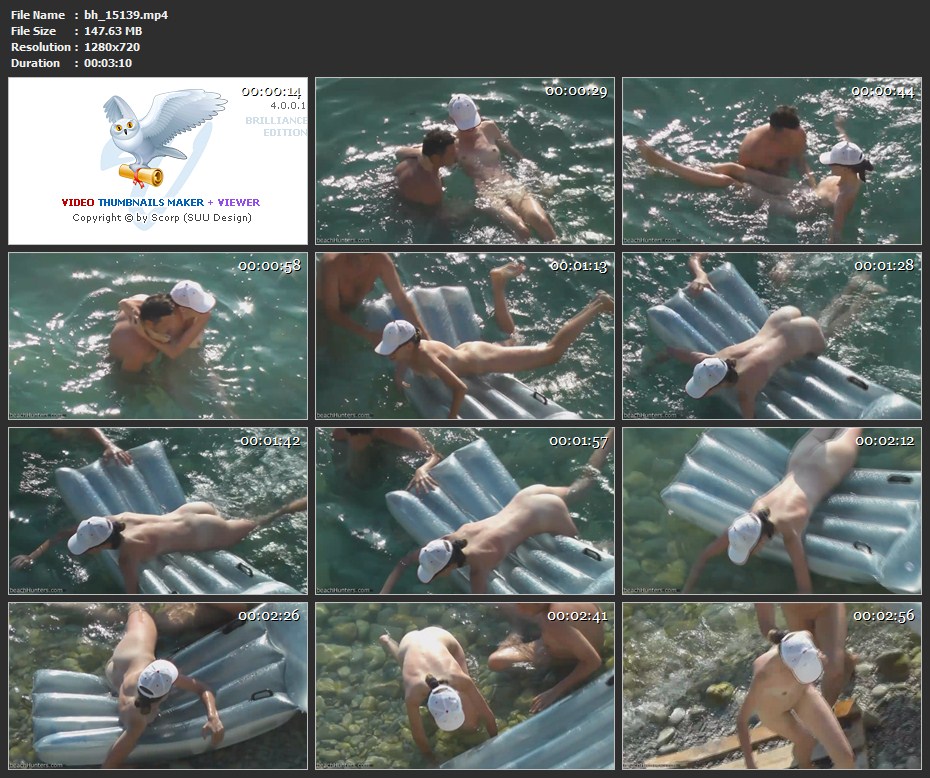
Task: Click the VIDEO THUMBNAILS MAKER + VIEWER title
Action: [160, 202]
